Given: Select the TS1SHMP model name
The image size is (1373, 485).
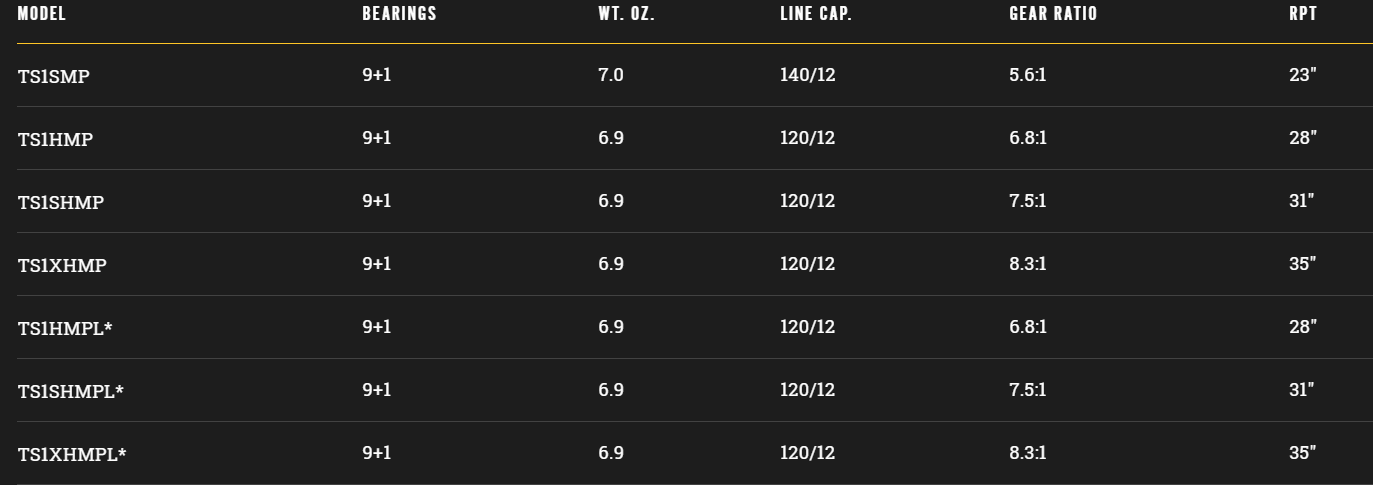Looking at the screenshot, I should tap(61, 202).
